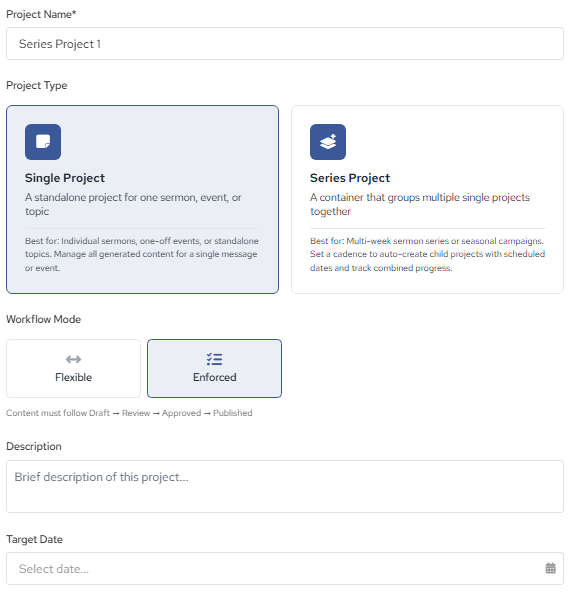Click the Enforced checklist icon

pos(214,359)
